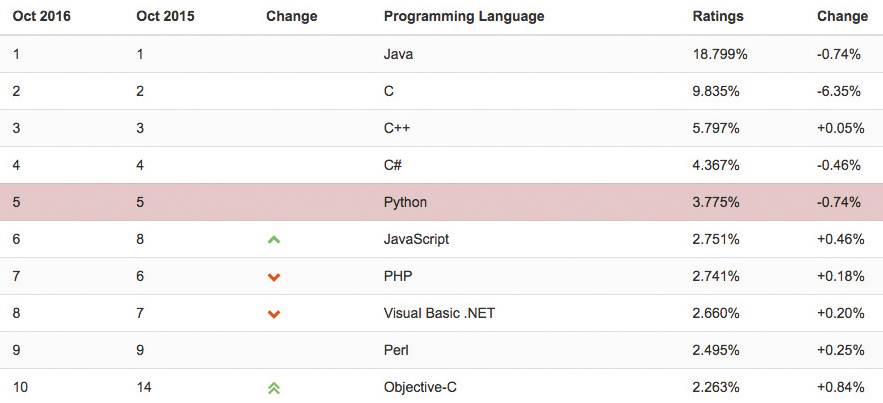Click the Programming Language column header
Viewport: 883px width, 403px height.
tap(464, 16)
